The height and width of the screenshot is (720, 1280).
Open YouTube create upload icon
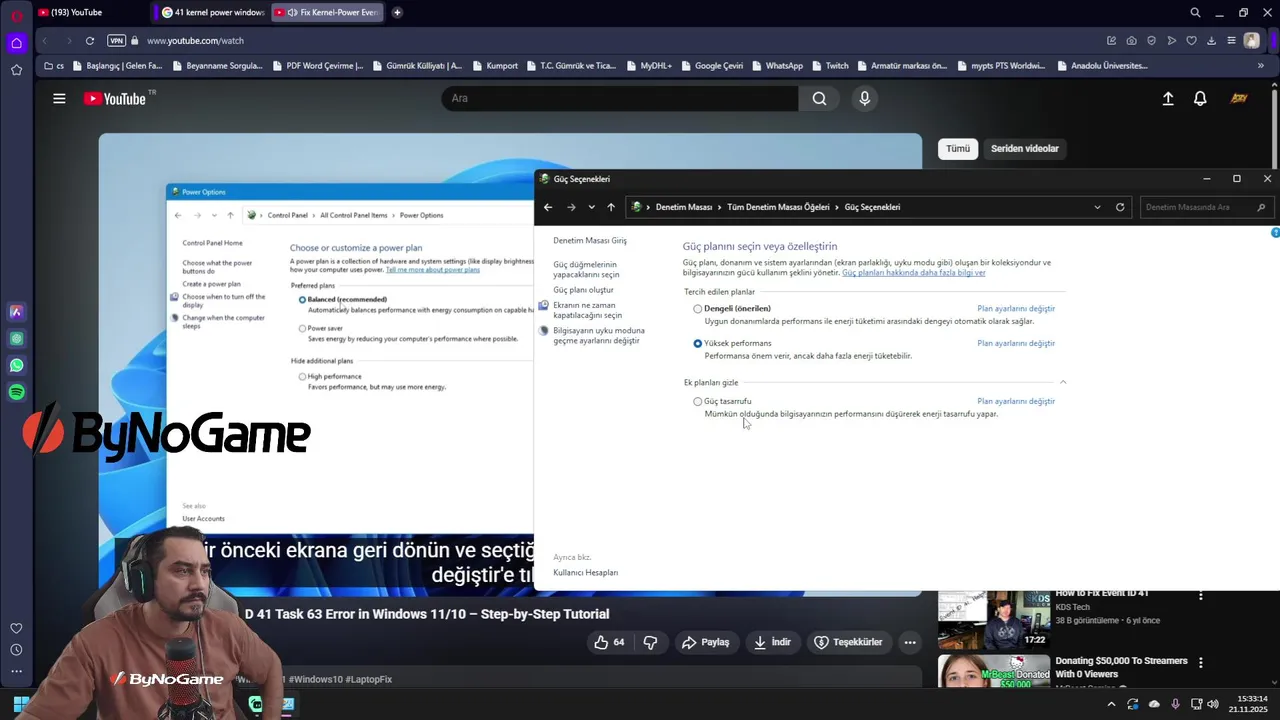click(1168, 98)
